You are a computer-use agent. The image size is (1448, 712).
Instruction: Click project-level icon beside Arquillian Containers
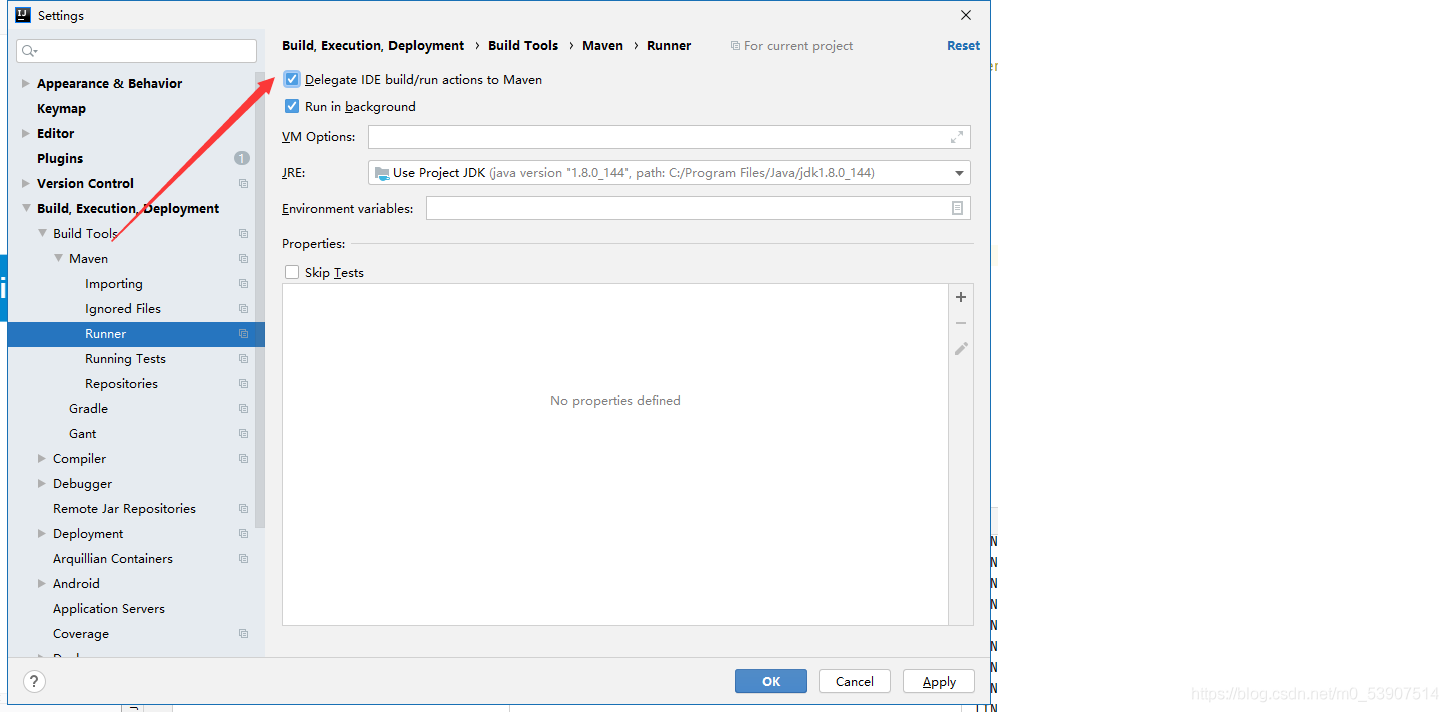243,559
